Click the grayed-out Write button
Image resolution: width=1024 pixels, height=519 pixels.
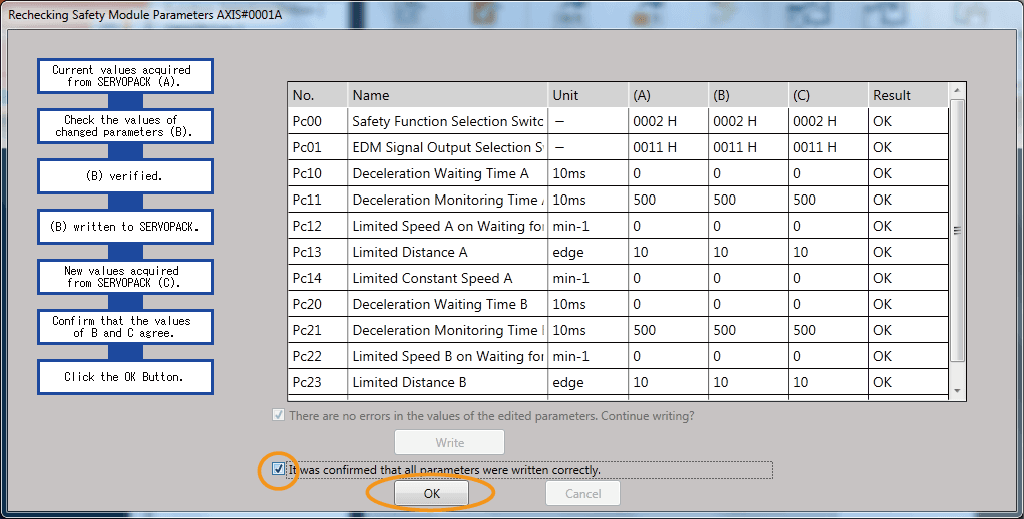click(449, 442)
